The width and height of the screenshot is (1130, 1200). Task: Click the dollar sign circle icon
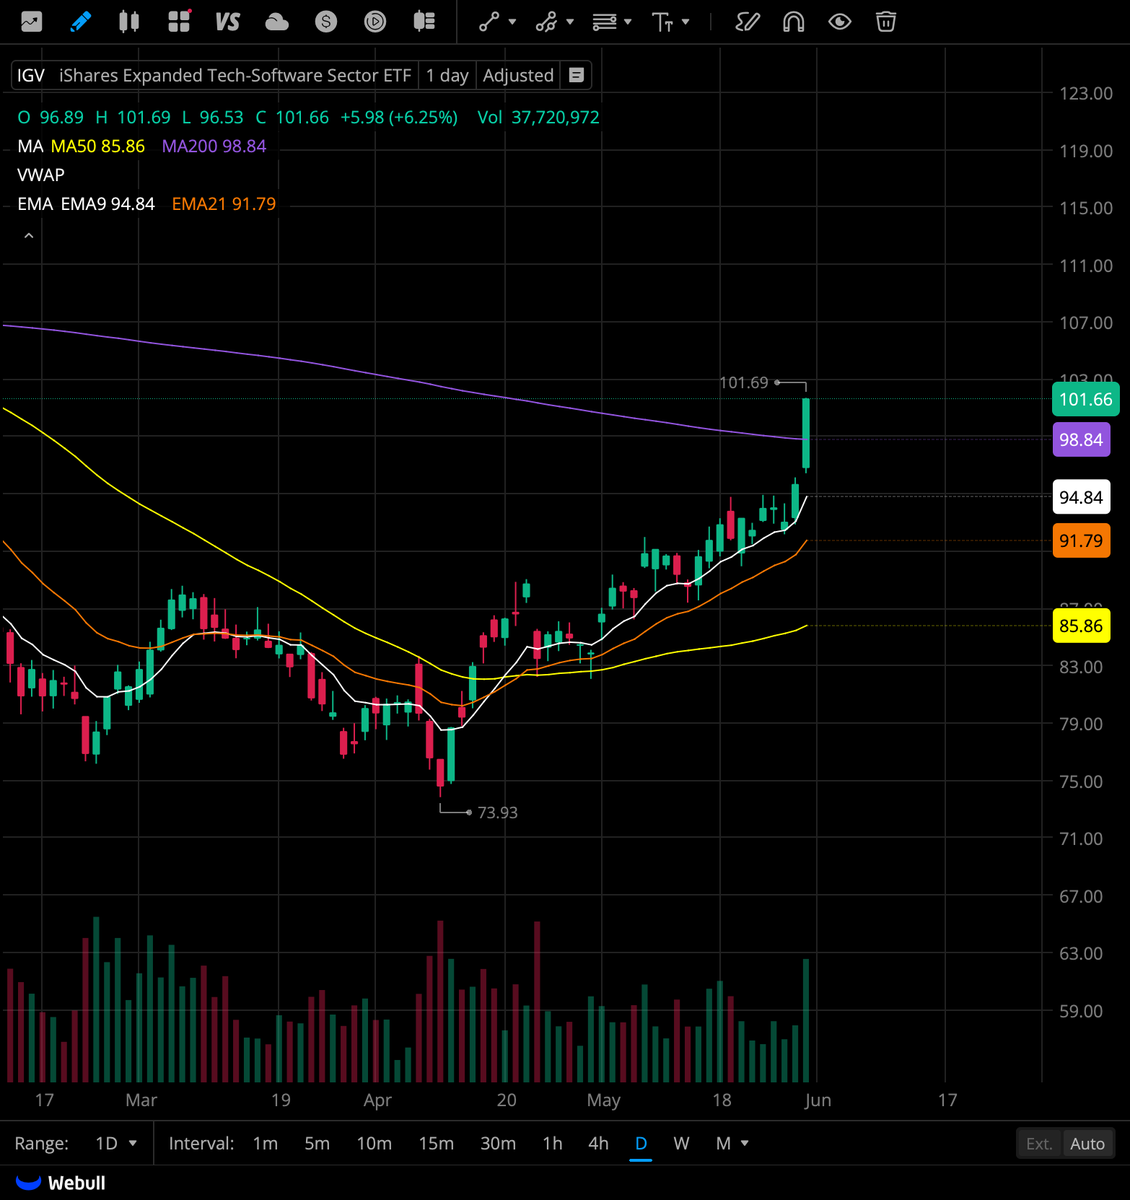tap(326, 21)
